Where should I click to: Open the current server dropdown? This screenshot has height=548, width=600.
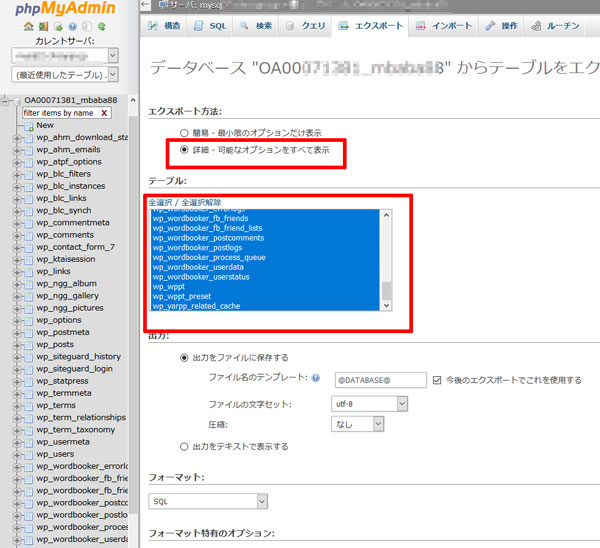click(x=65, y=56)
